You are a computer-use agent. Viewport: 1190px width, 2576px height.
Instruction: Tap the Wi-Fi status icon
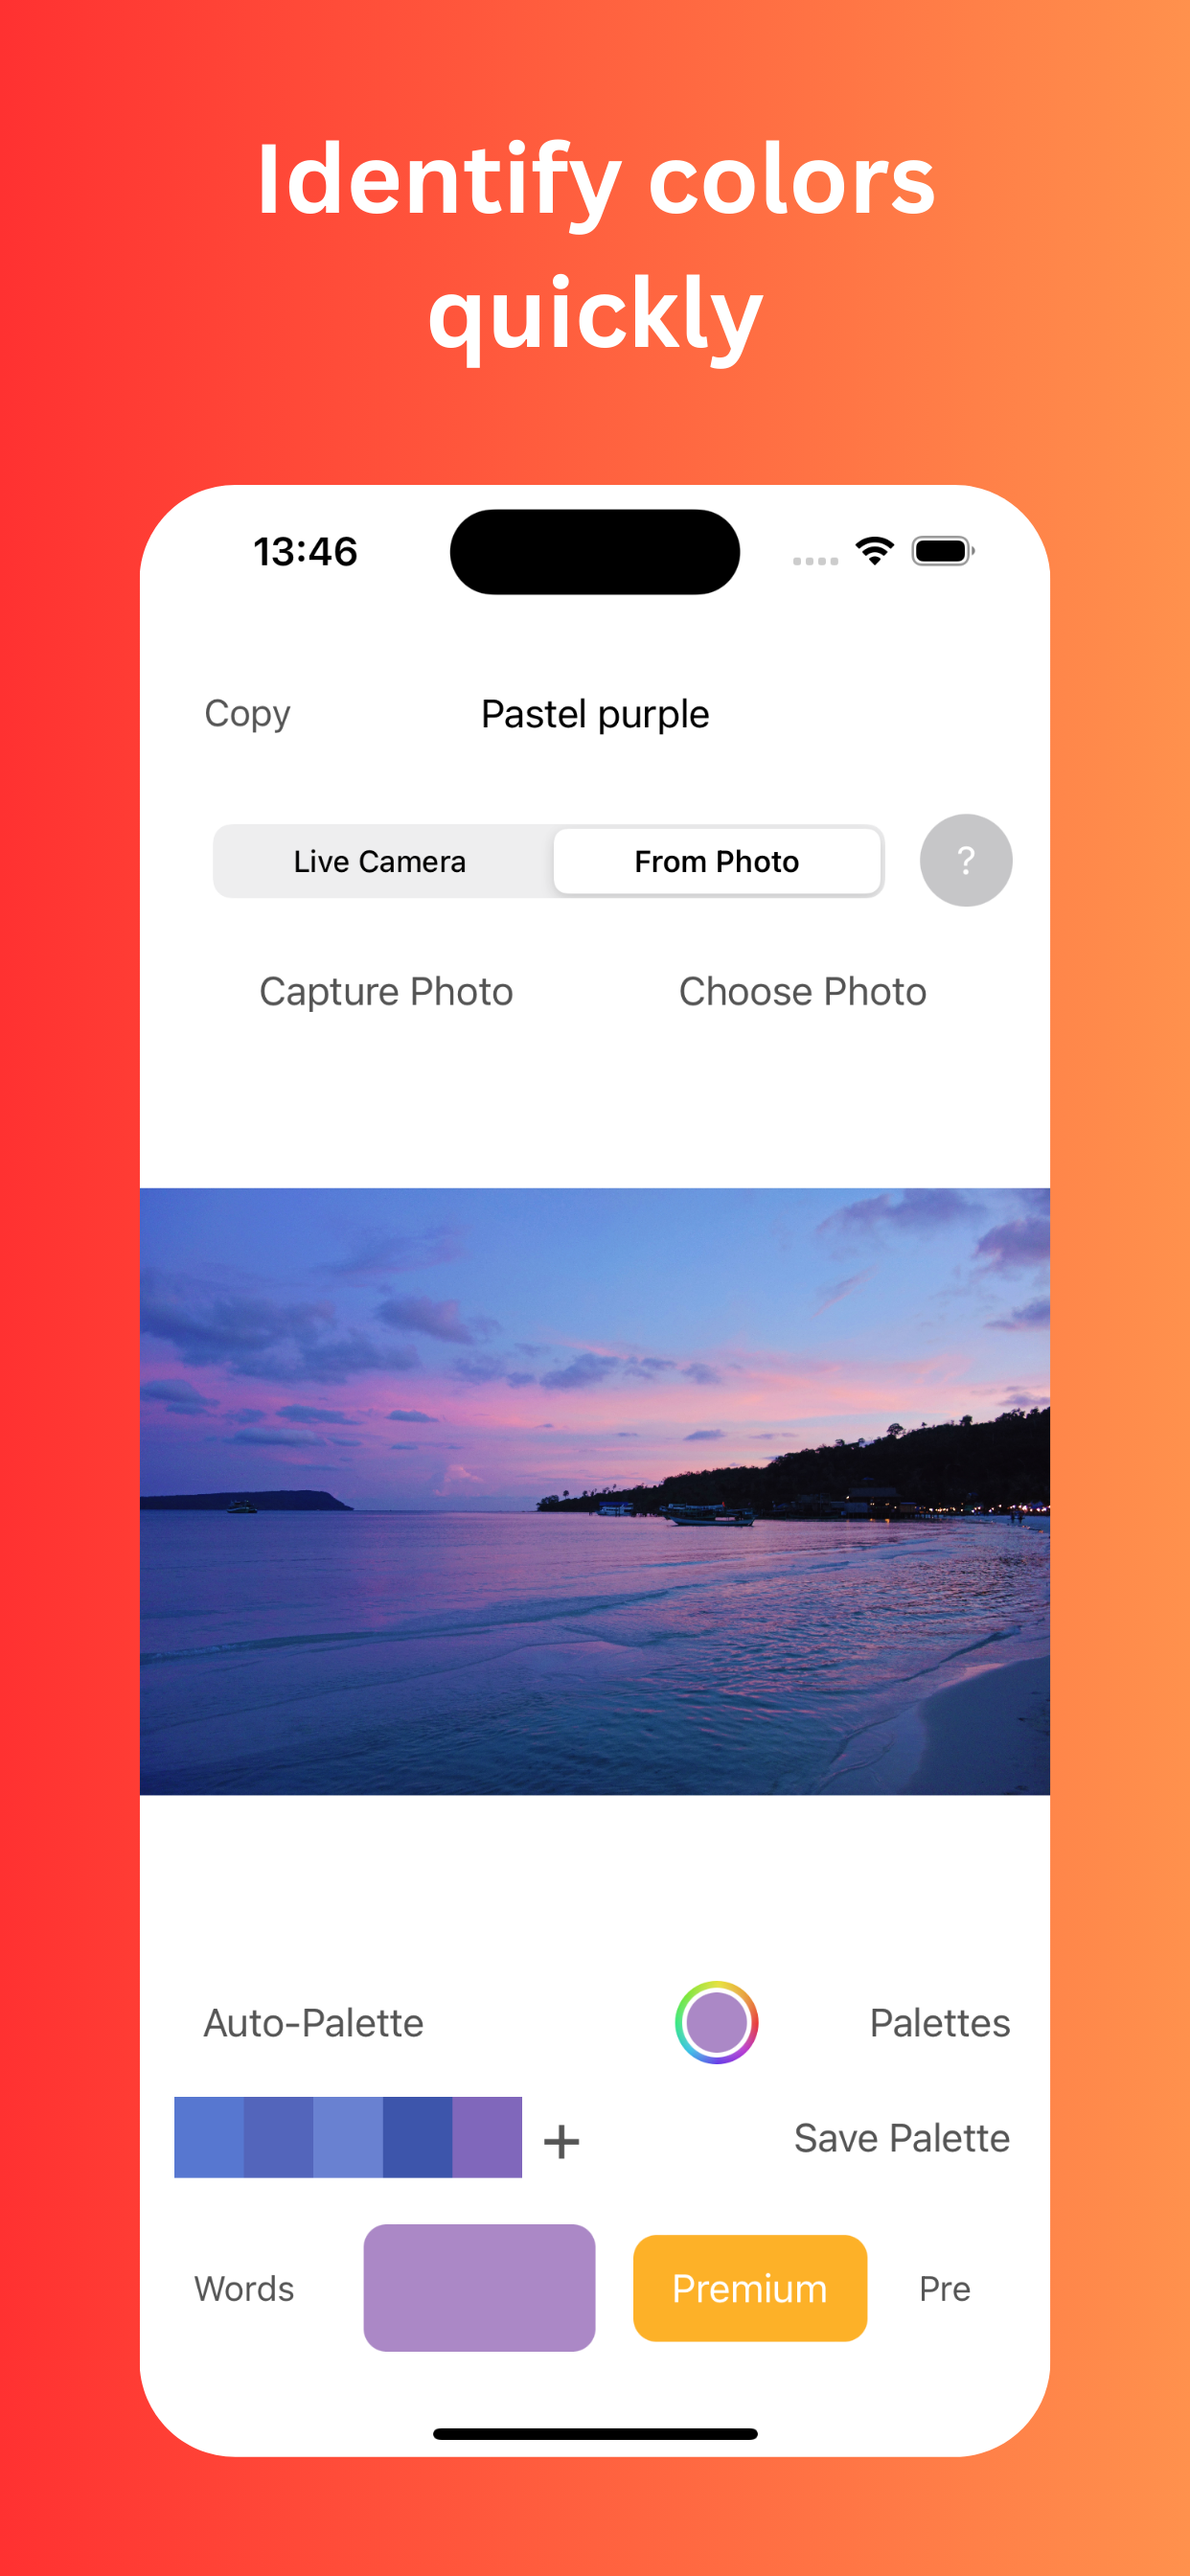pyautogui.click(x=874, y=551)
